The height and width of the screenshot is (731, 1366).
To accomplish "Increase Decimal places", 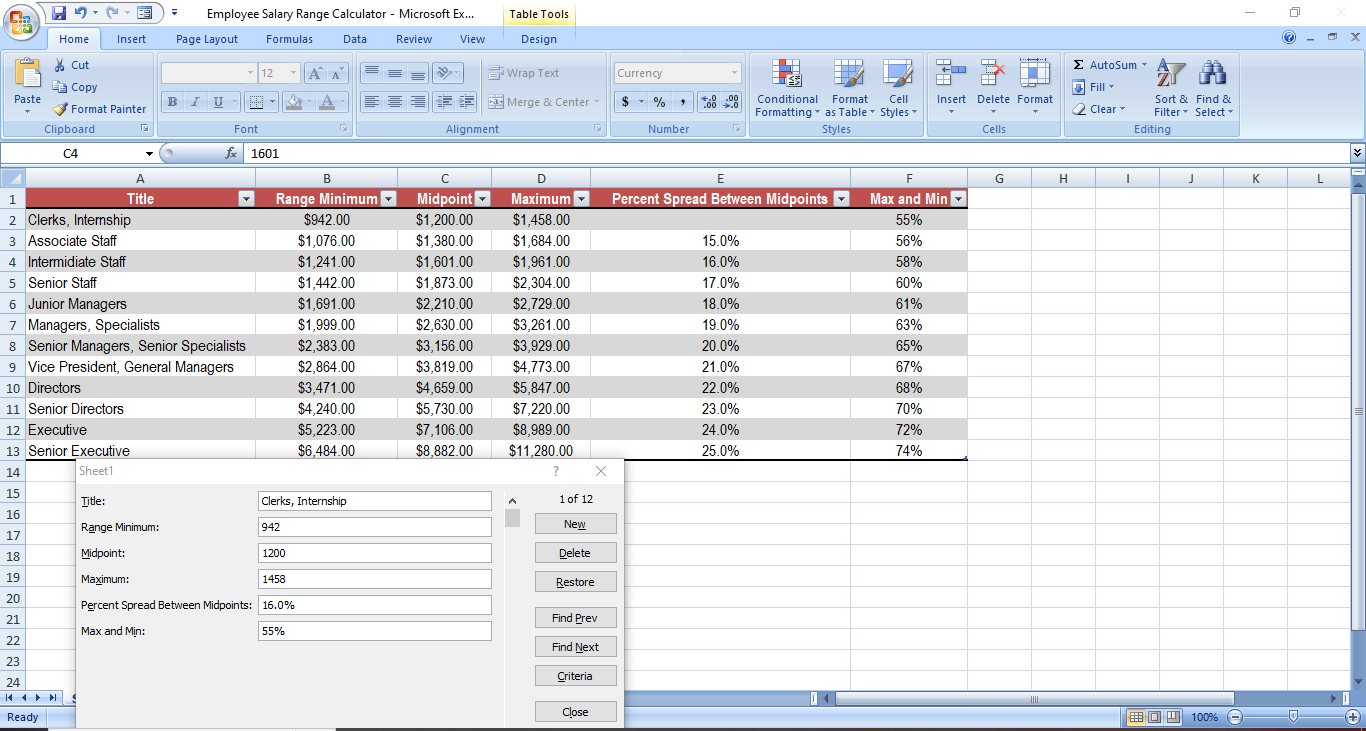I will coord(709,102).
